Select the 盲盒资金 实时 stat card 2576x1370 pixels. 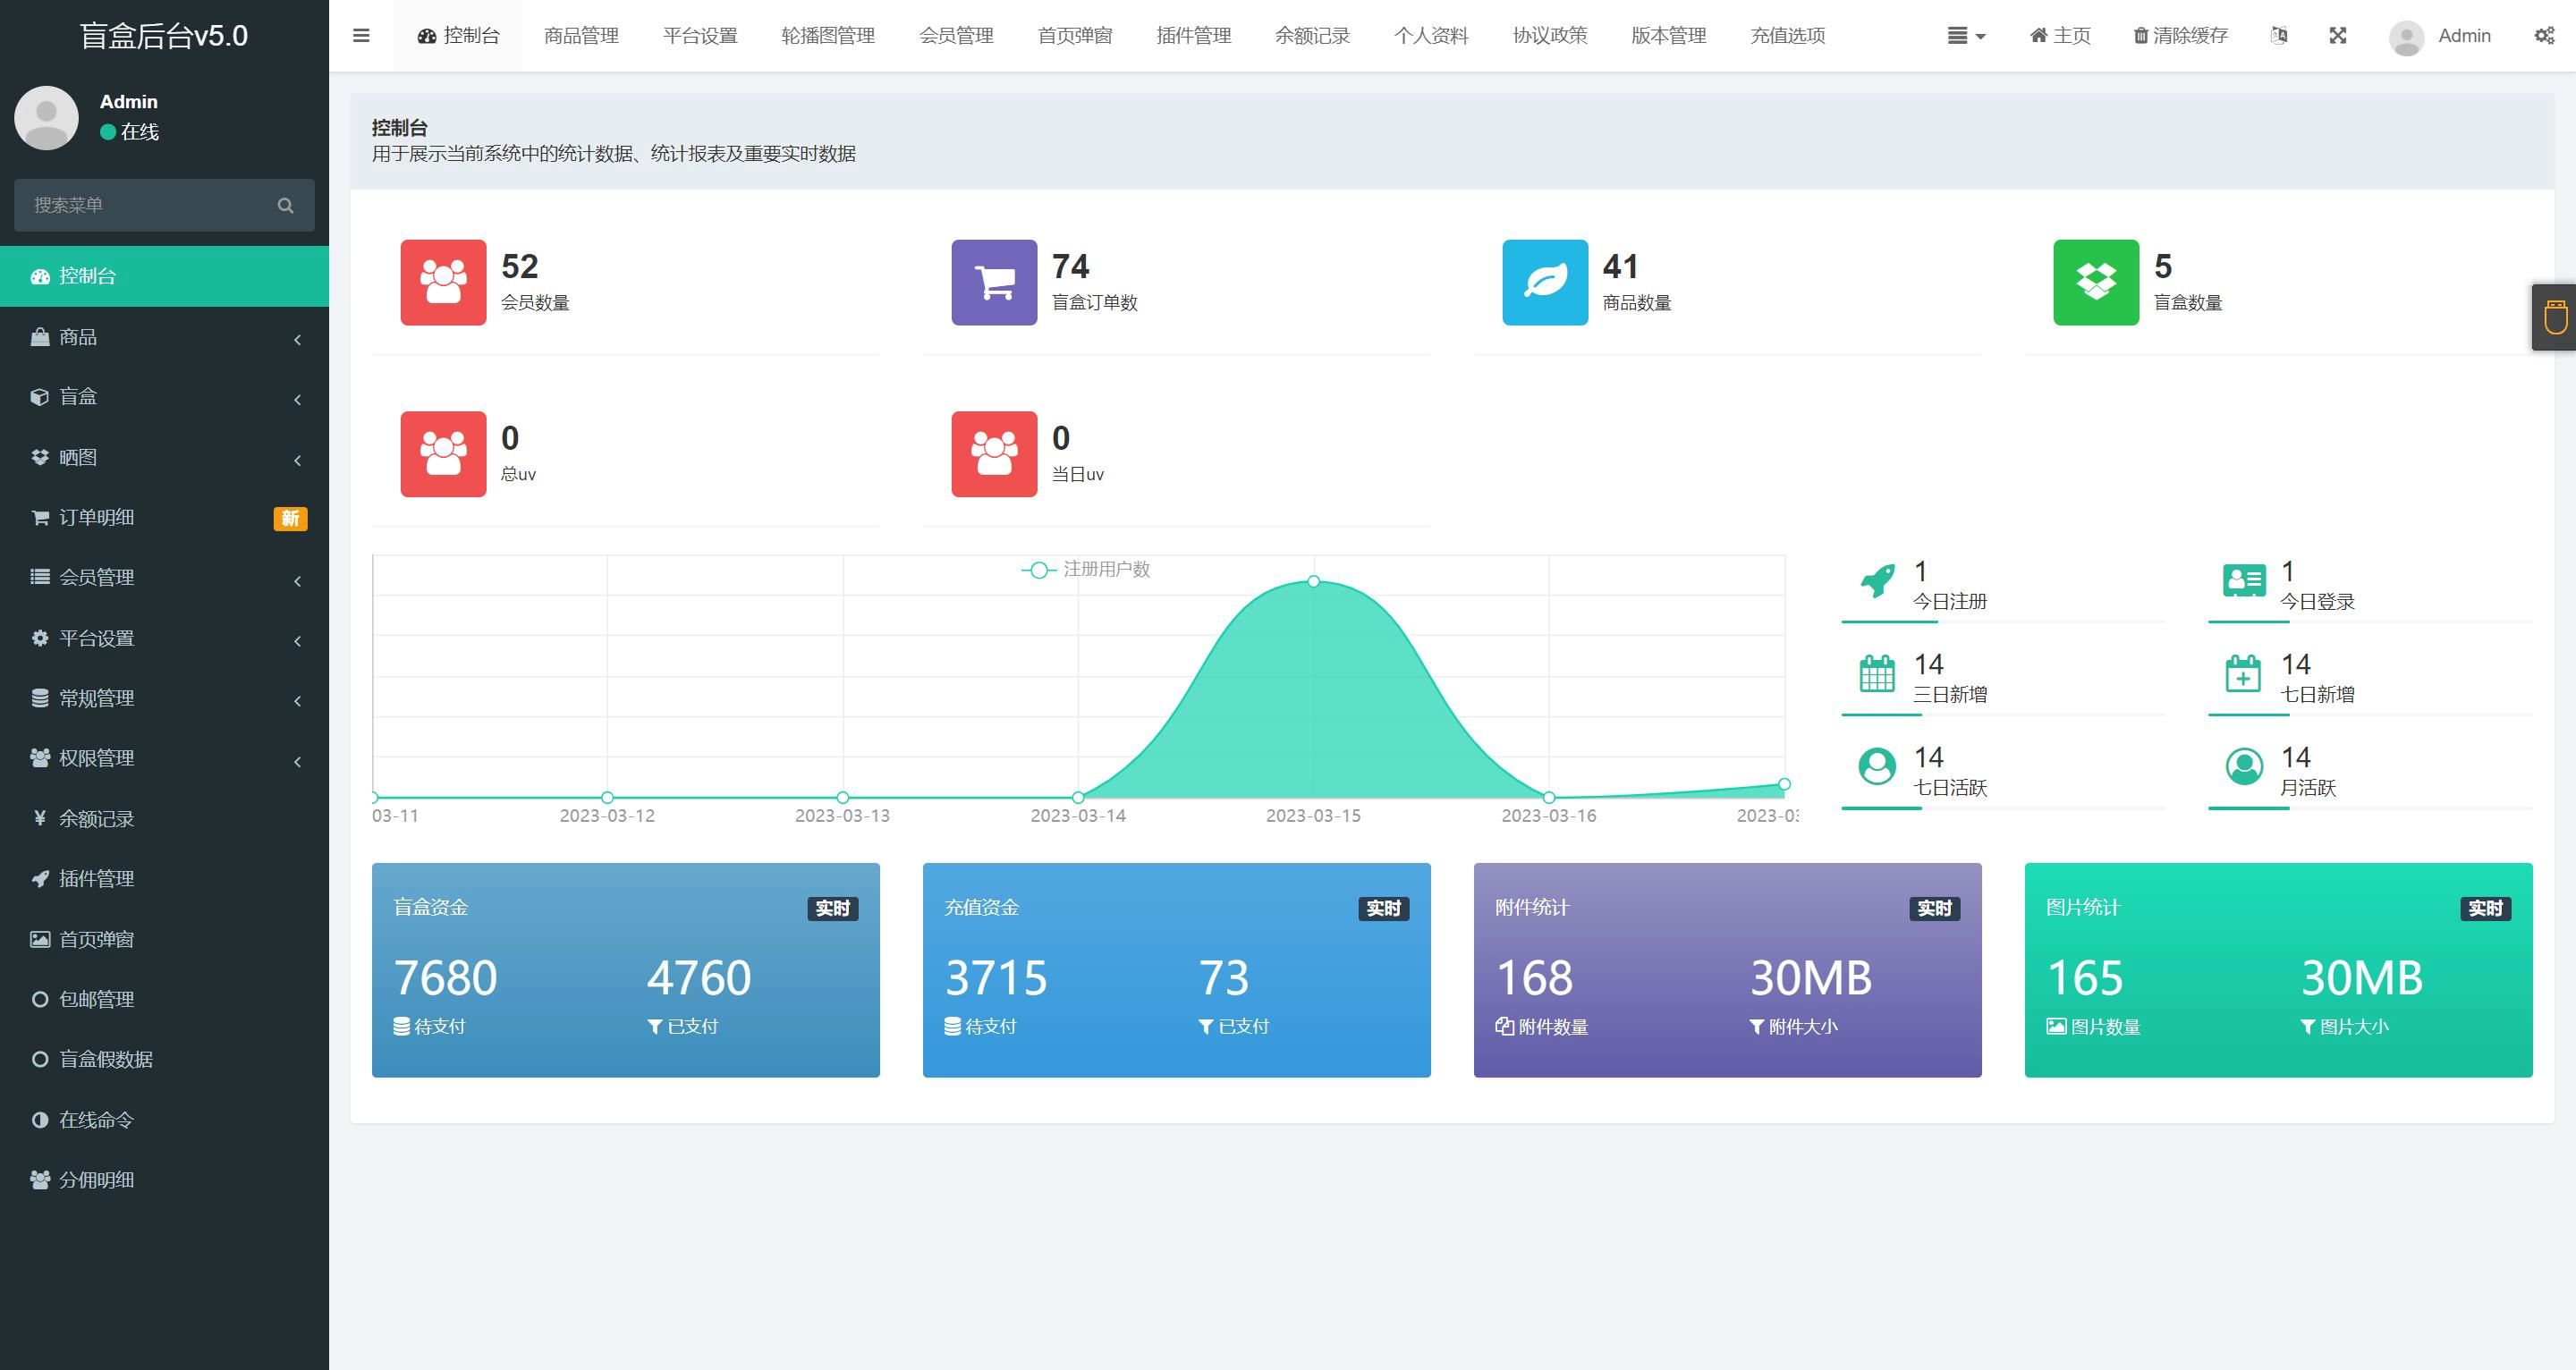point(623,973)
